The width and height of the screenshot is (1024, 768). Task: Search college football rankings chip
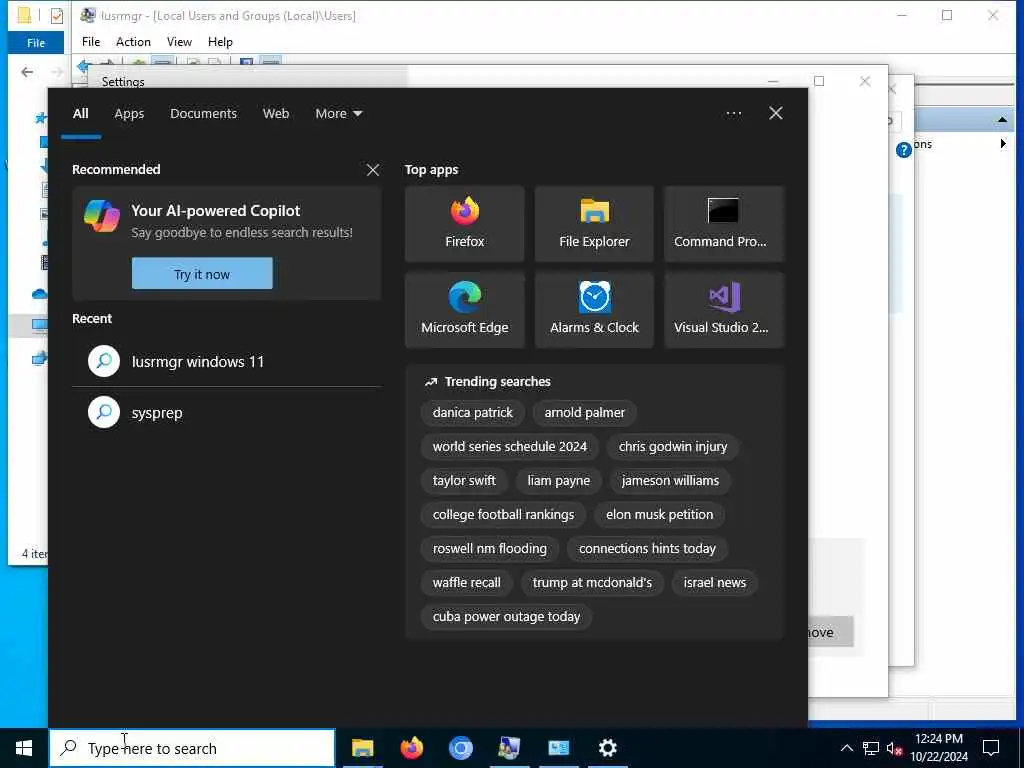pos(503,515)
